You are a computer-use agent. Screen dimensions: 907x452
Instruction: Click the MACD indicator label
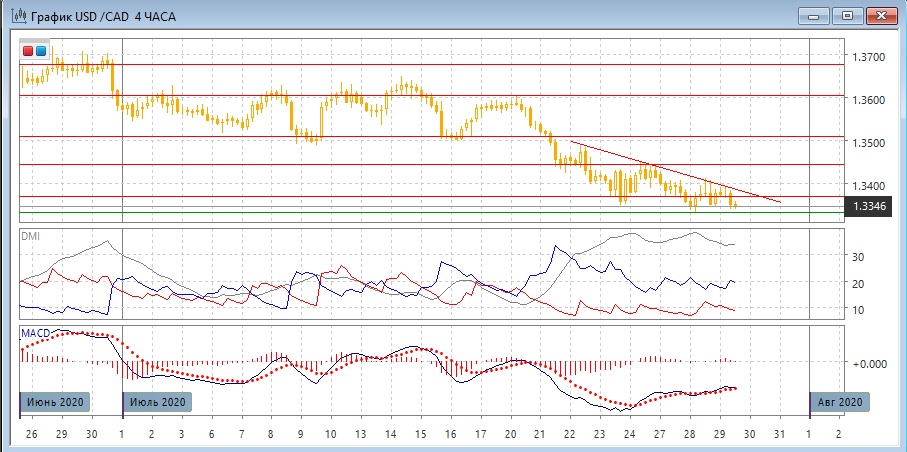[x=38, y=330]
